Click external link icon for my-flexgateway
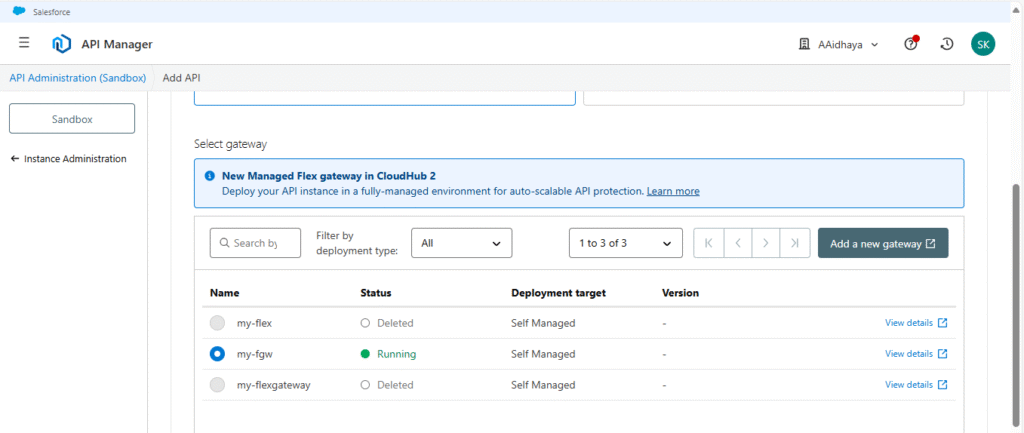This screenshot has width=1024, height=433. tap(942, 385)
